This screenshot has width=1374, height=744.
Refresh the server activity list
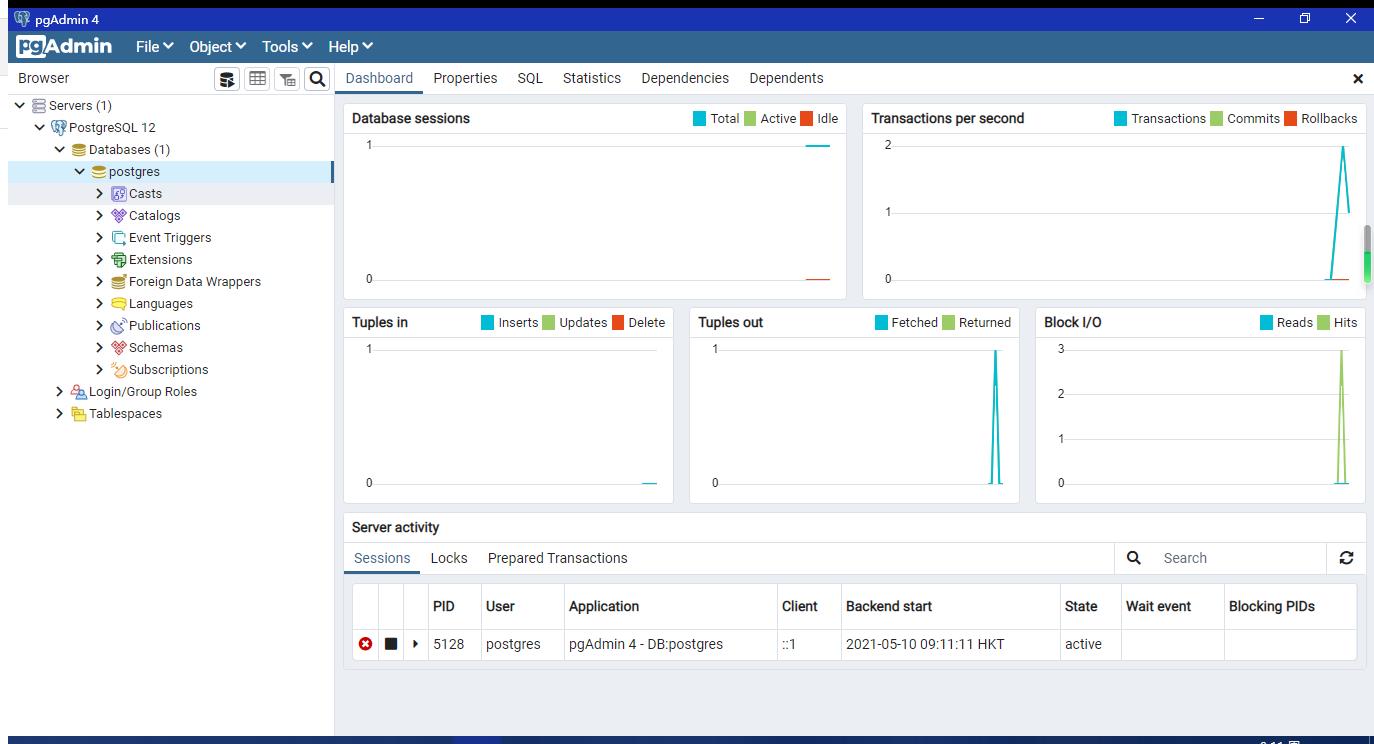coord(1346,558)
